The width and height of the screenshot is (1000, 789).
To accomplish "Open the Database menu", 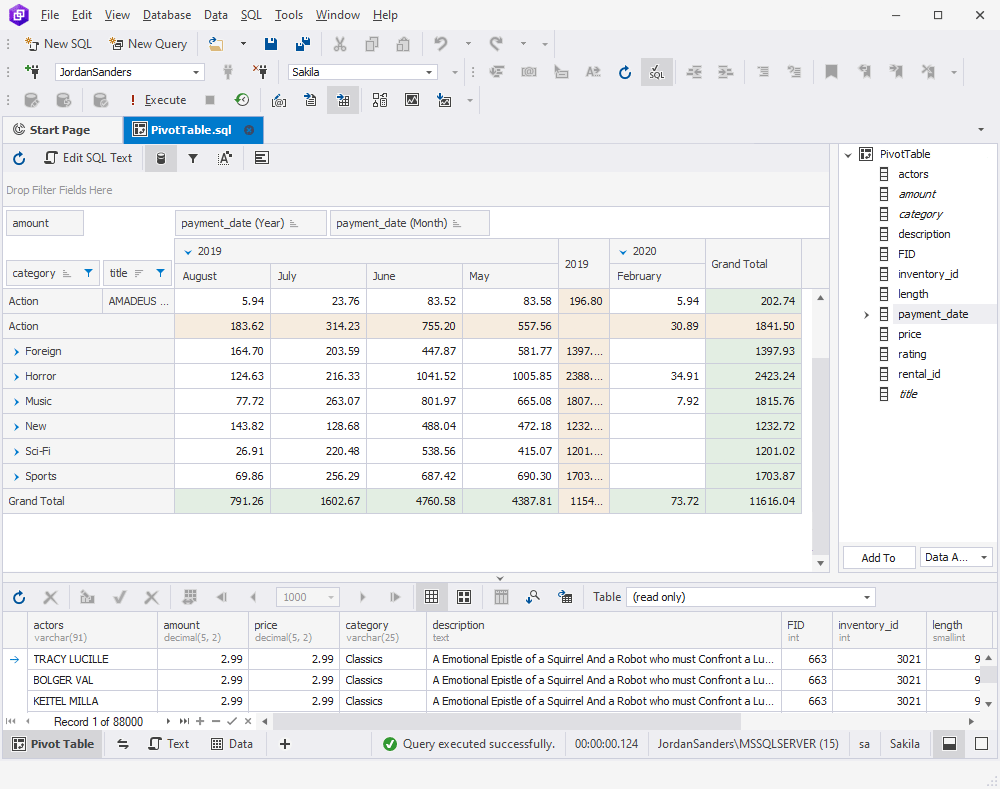I will coord(166,15).
